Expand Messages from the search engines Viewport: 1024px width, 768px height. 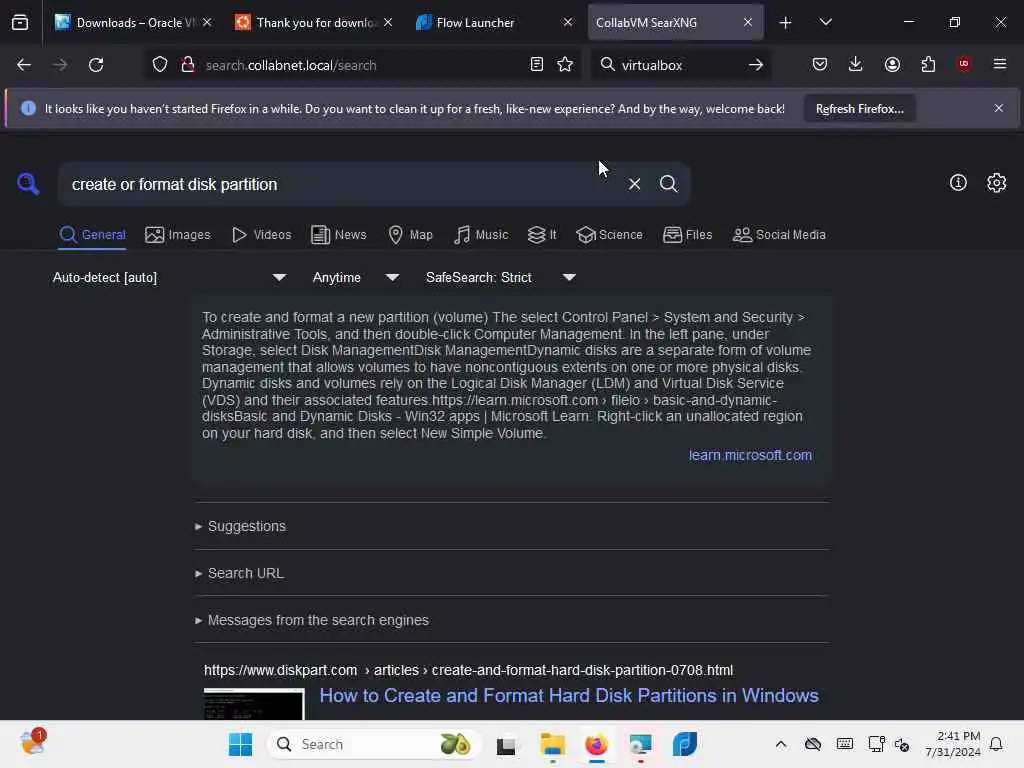coord(312,620)
